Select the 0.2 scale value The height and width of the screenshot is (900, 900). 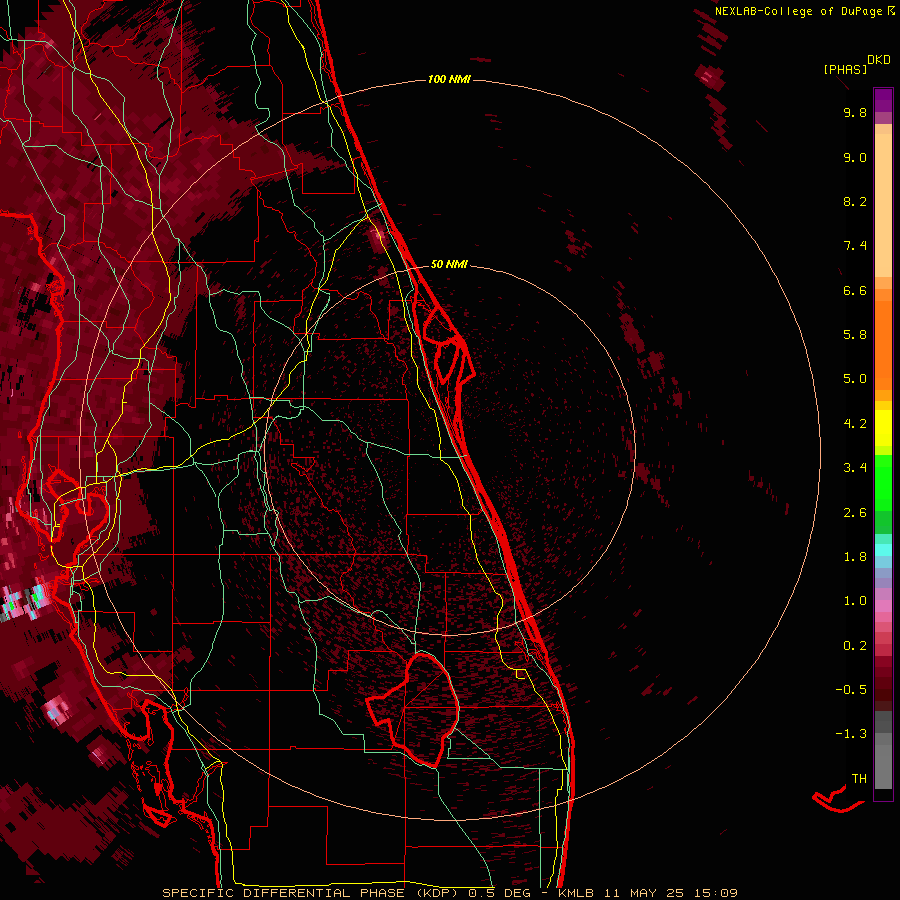(x=855, y=646)
